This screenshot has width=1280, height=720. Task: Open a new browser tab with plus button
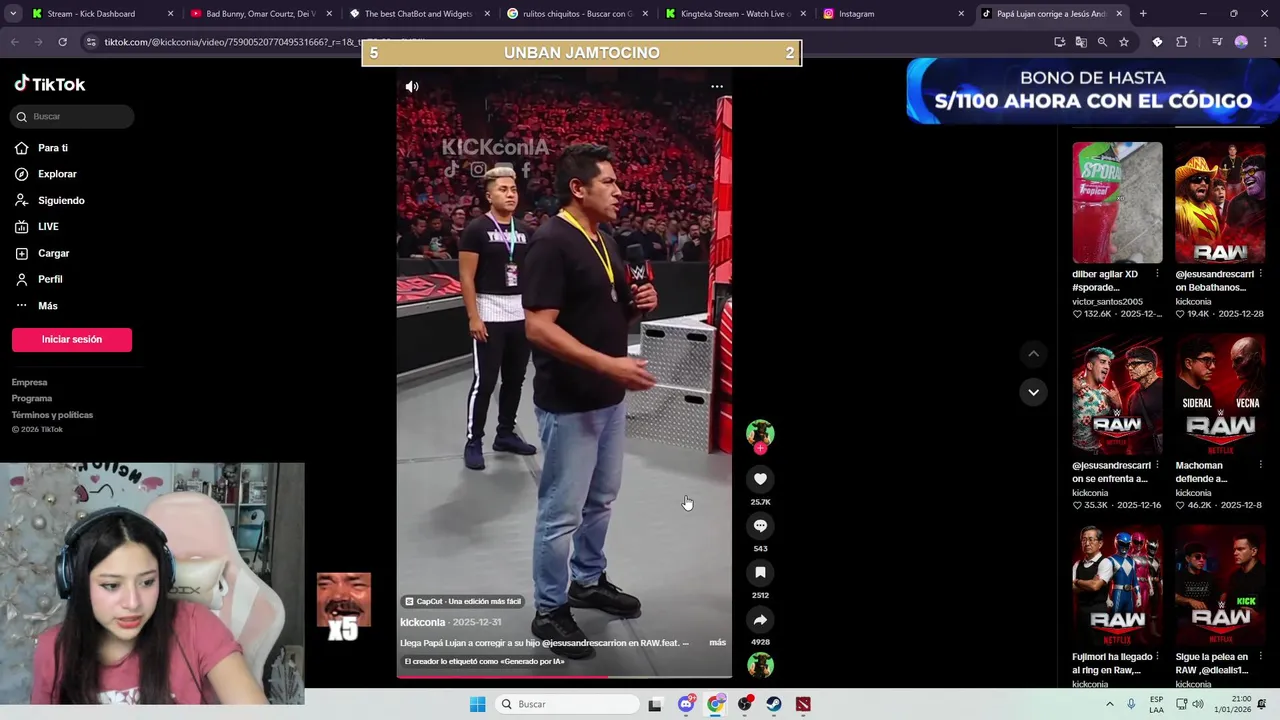[1143, 14]
